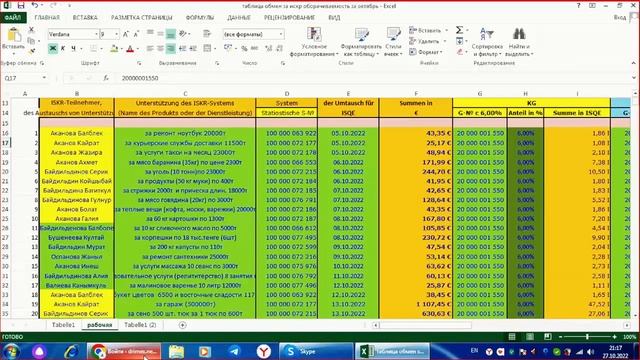Open the number format (все форматы) dropdown
The width and height of the screenshot is (640, 360).
[281, 34]
